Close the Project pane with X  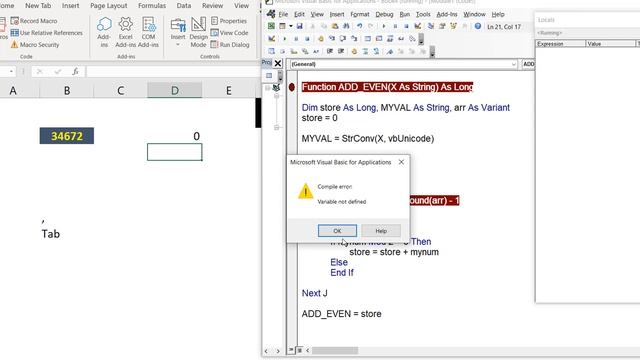[278, 63]
